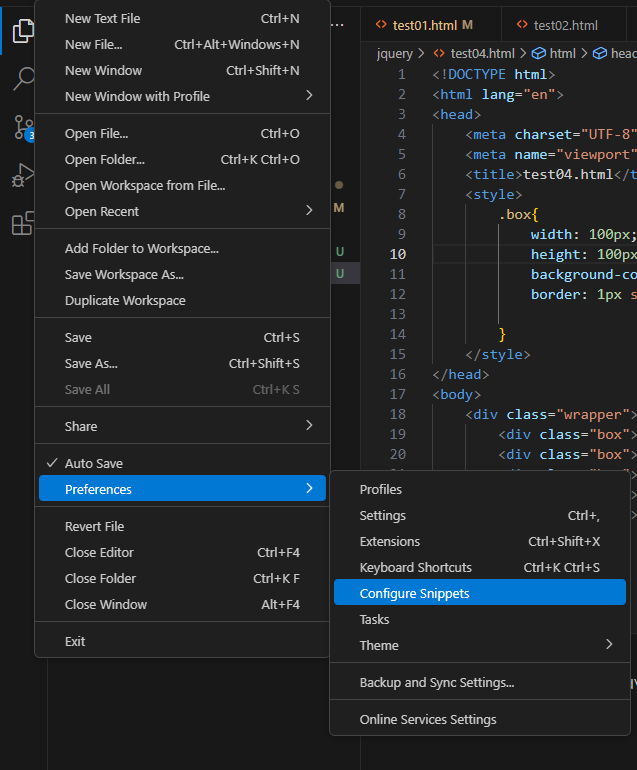Click New Text File menu entry

(x=102, y=18)
